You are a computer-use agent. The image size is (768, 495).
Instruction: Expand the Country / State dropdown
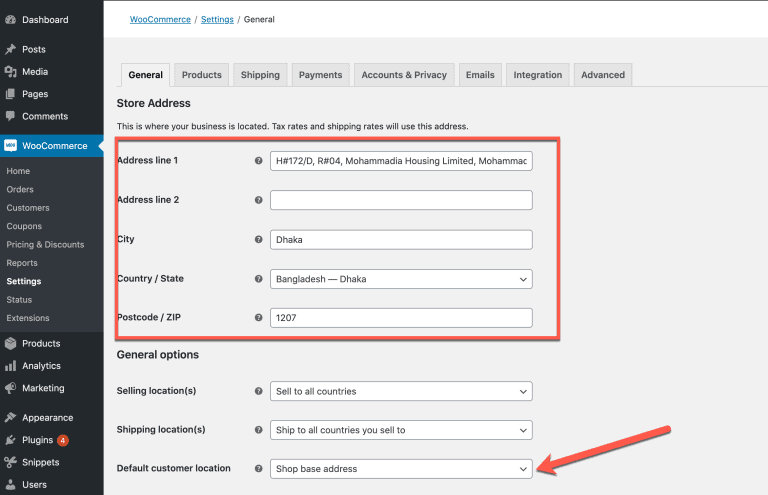(x=401, y=279)
